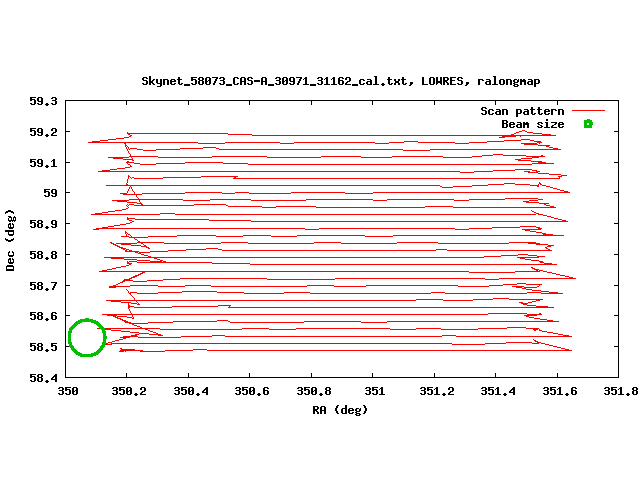Click the plot title with the Skynet filename
This screenshot has width=640, height=480.
pos(341,81)
